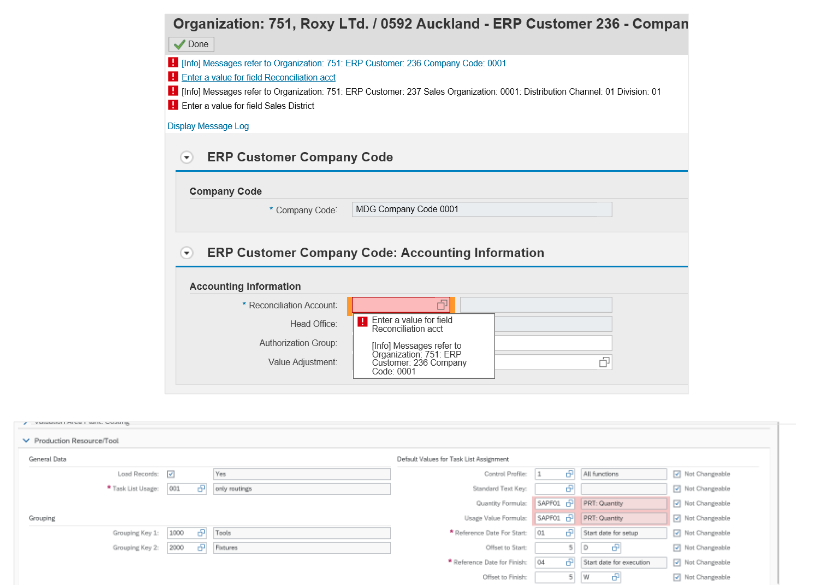Open value help for Reference Date for Finish
Screen dimensions: 820x585
[x=570, y=562]
